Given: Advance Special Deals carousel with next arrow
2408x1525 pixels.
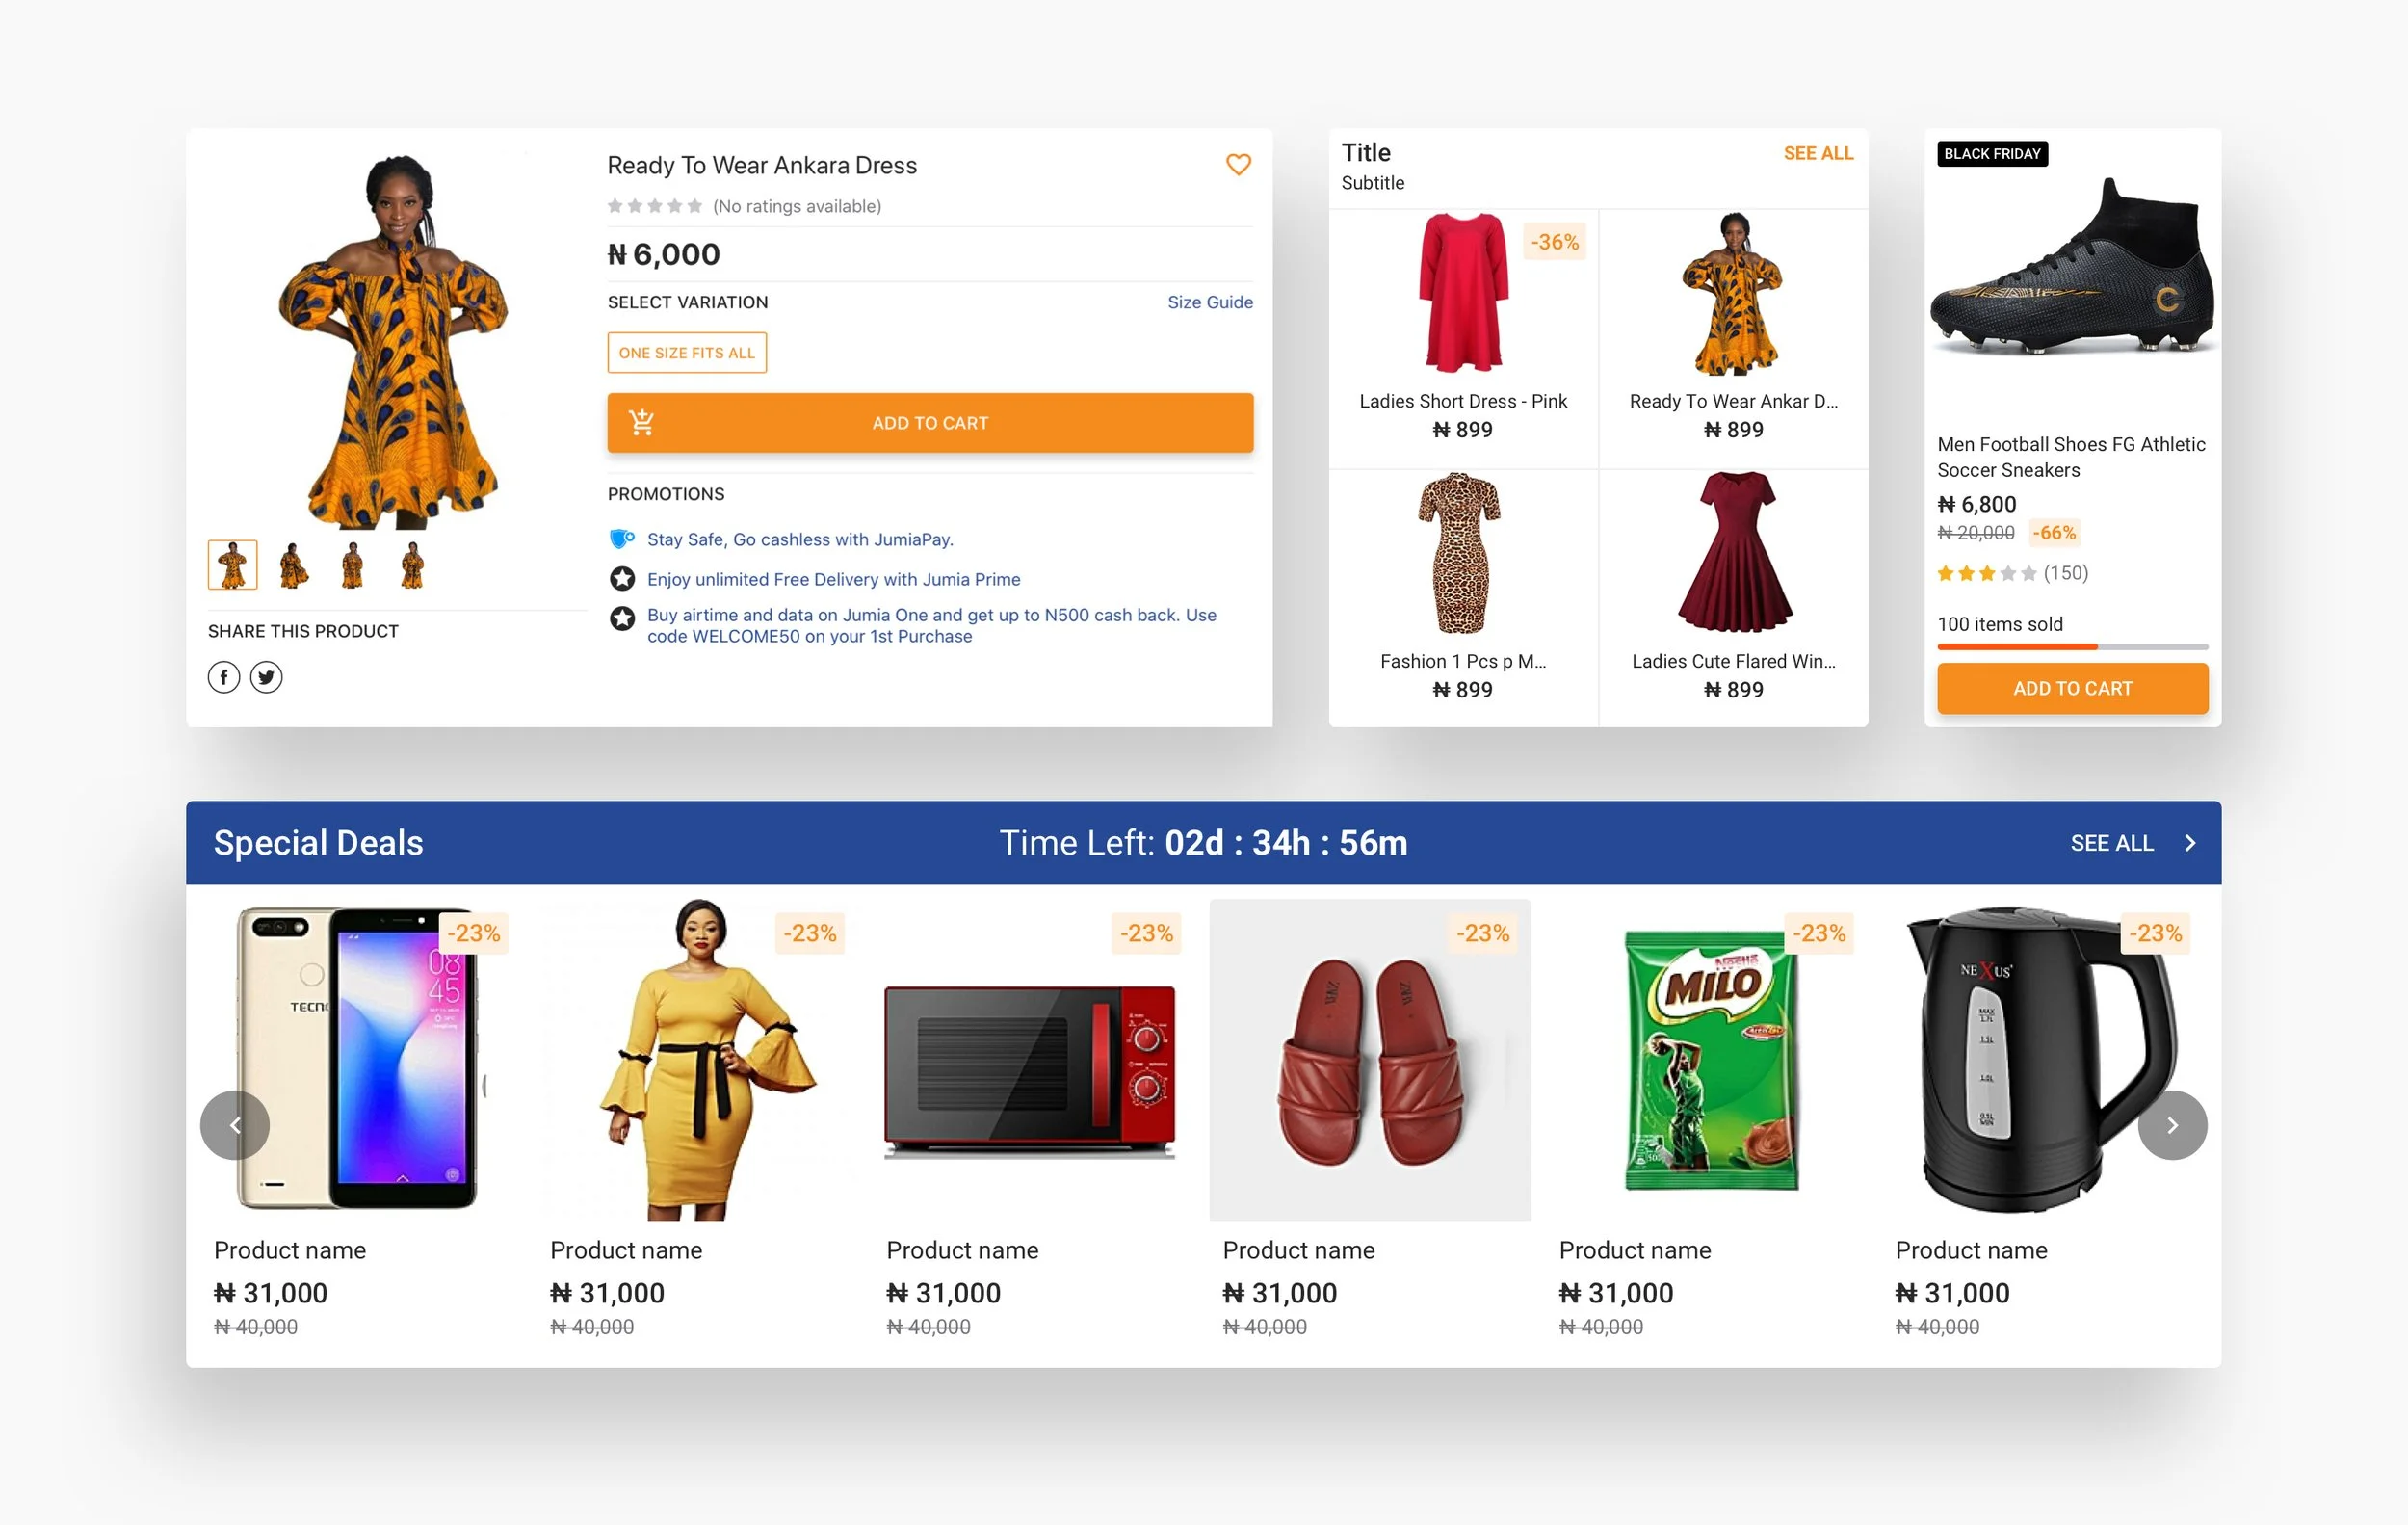Looking at the screenshot, I should point(2172,1125).
